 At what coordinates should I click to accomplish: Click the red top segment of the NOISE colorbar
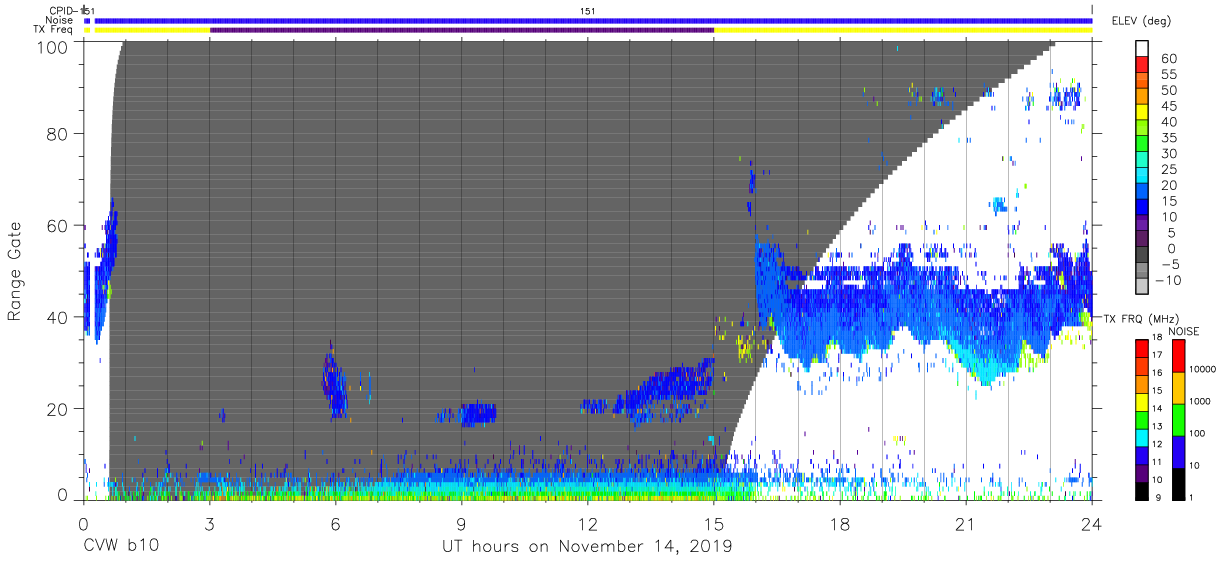point(1181,356)
